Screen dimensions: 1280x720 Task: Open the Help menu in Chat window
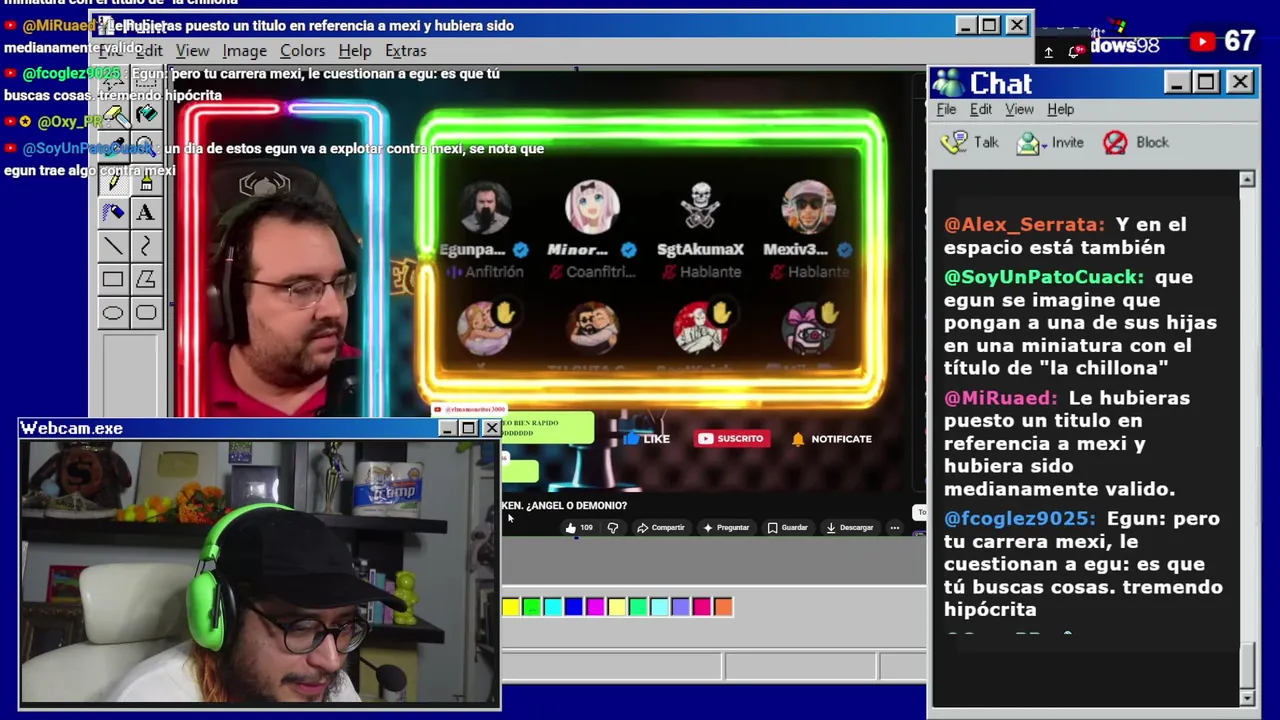click(1060, 109)
